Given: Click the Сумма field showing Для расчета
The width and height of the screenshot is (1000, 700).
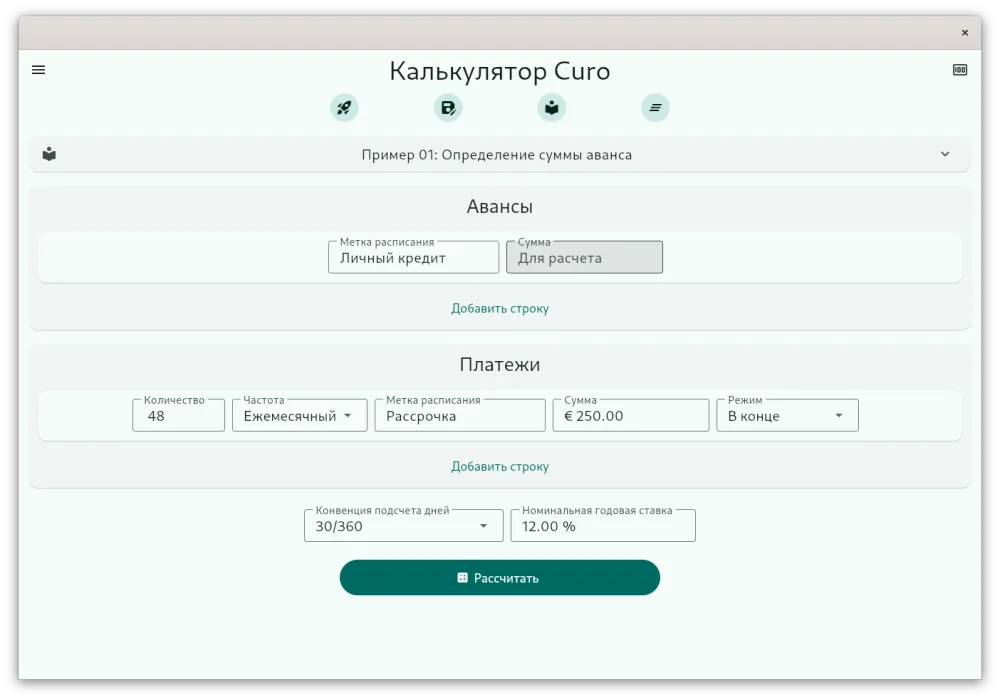Looking at the screenshot, I should (x=584, y=258).
